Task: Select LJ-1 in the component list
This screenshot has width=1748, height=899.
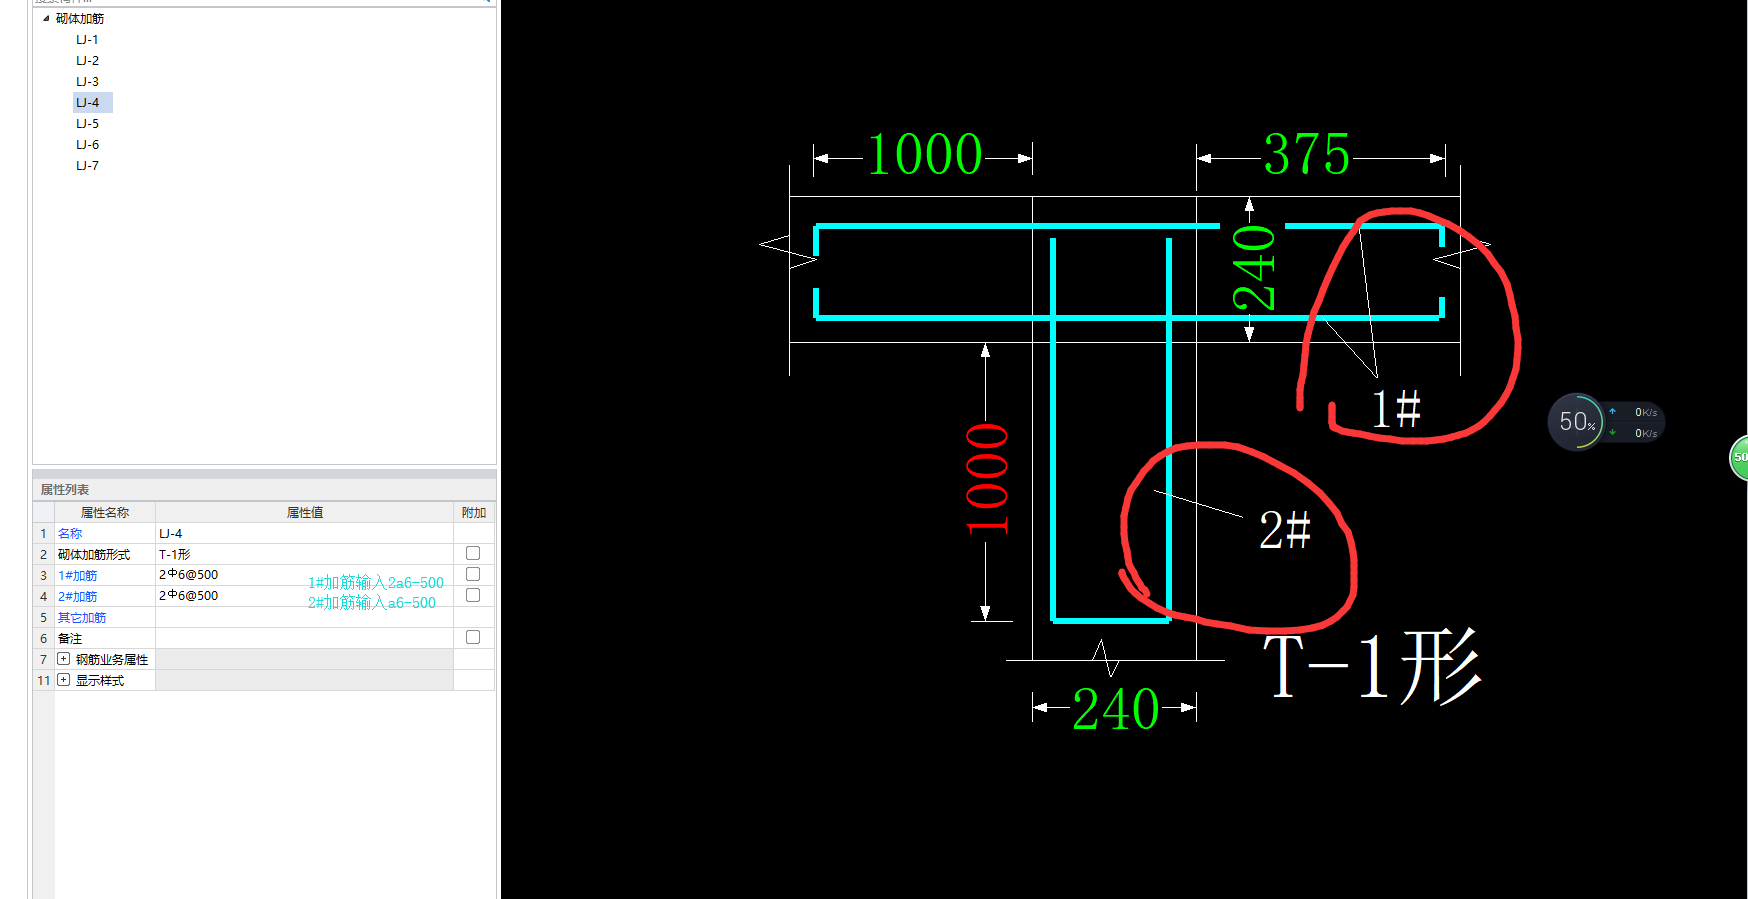Action: (x=87, y=39)
